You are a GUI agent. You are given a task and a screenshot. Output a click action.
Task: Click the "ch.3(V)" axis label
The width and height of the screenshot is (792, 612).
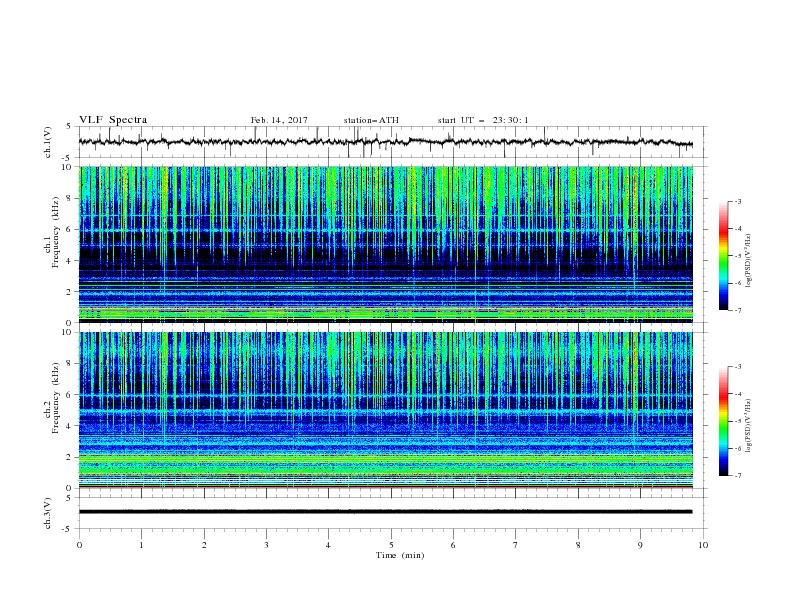(48, 513)
